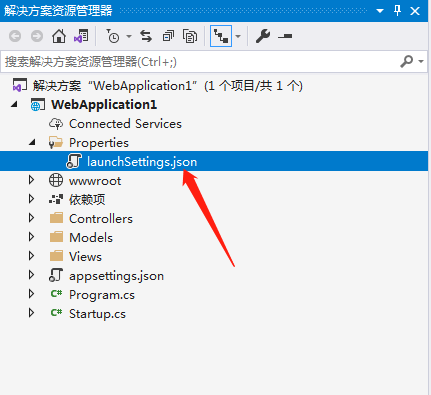The width and height of the screenshot is (431, 395).
Task: Open the search options dropdown arrow
Action: click(421, 62)
